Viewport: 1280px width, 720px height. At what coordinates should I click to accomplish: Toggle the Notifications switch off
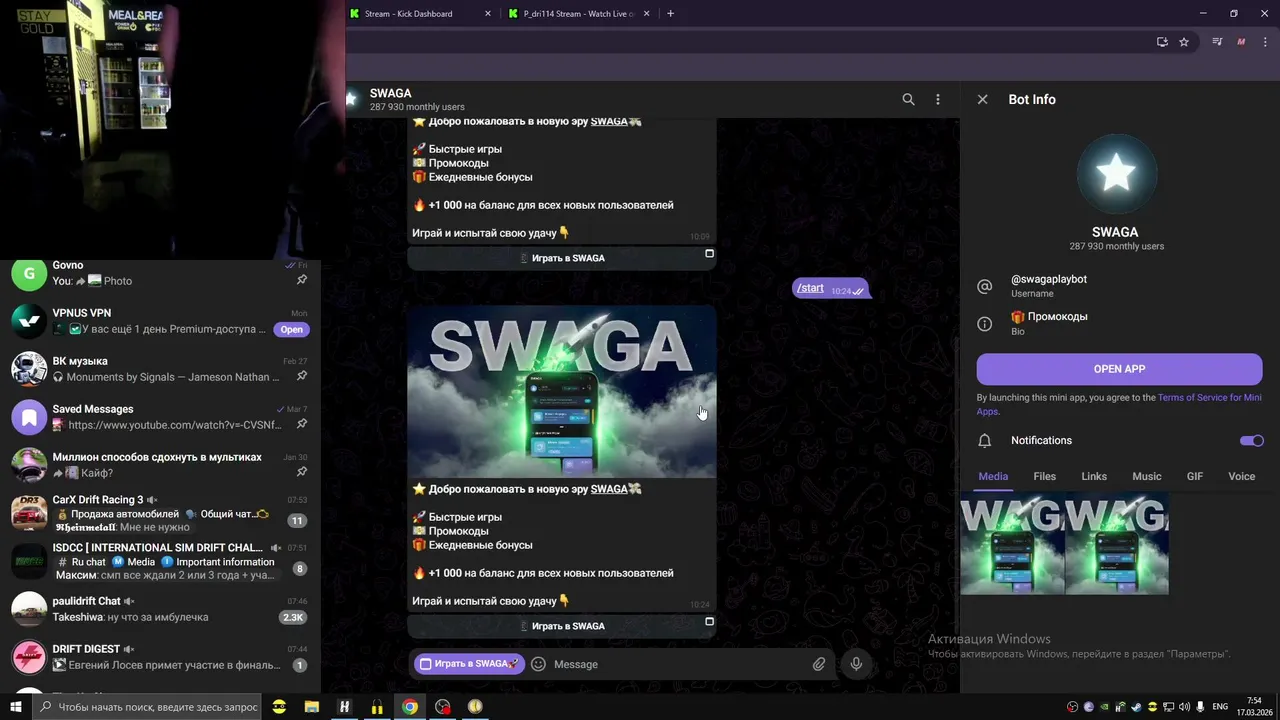click(1251, 440)
